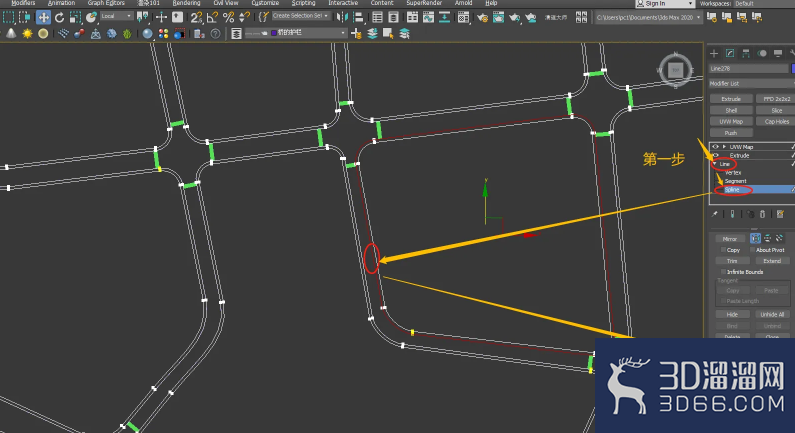
Task: Open the project path dropdown
Action: click(x=648, y=17)
